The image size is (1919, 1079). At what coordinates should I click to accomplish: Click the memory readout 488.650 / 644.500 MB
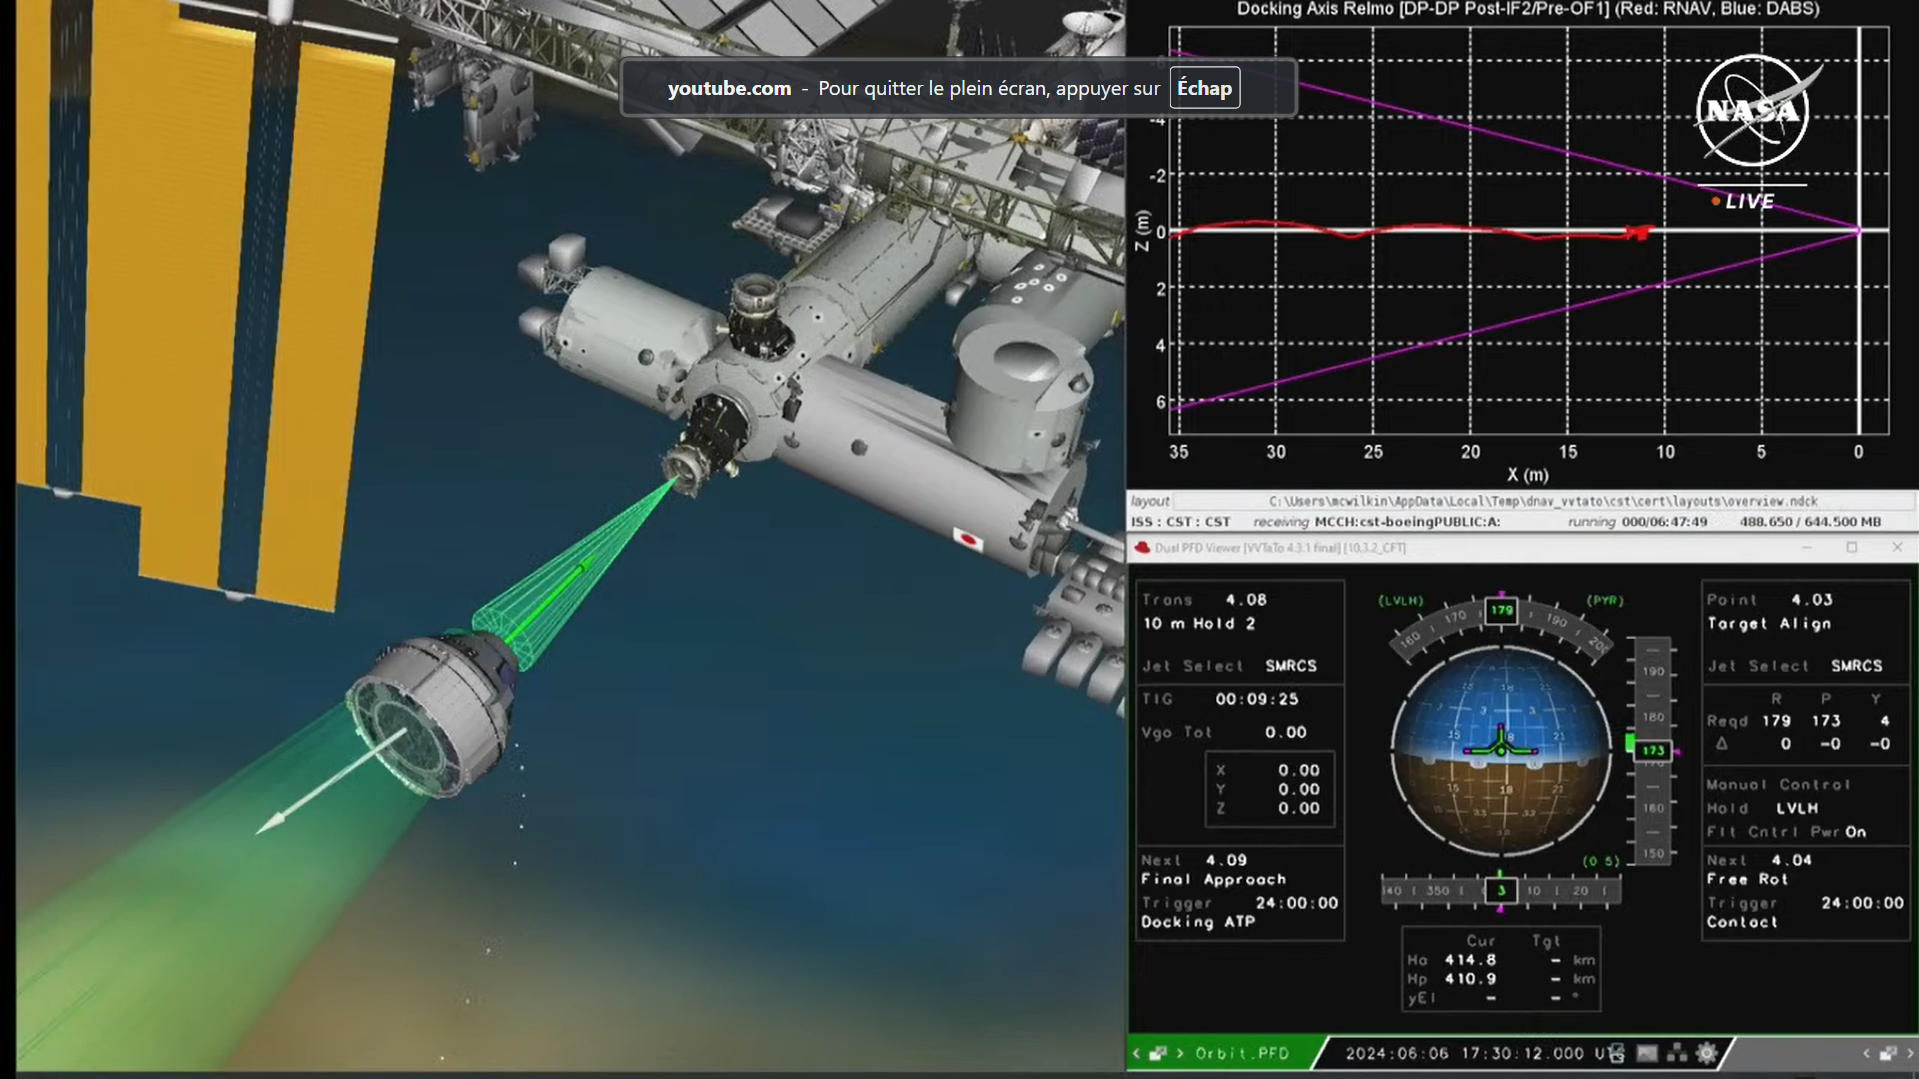point(1810,522)
